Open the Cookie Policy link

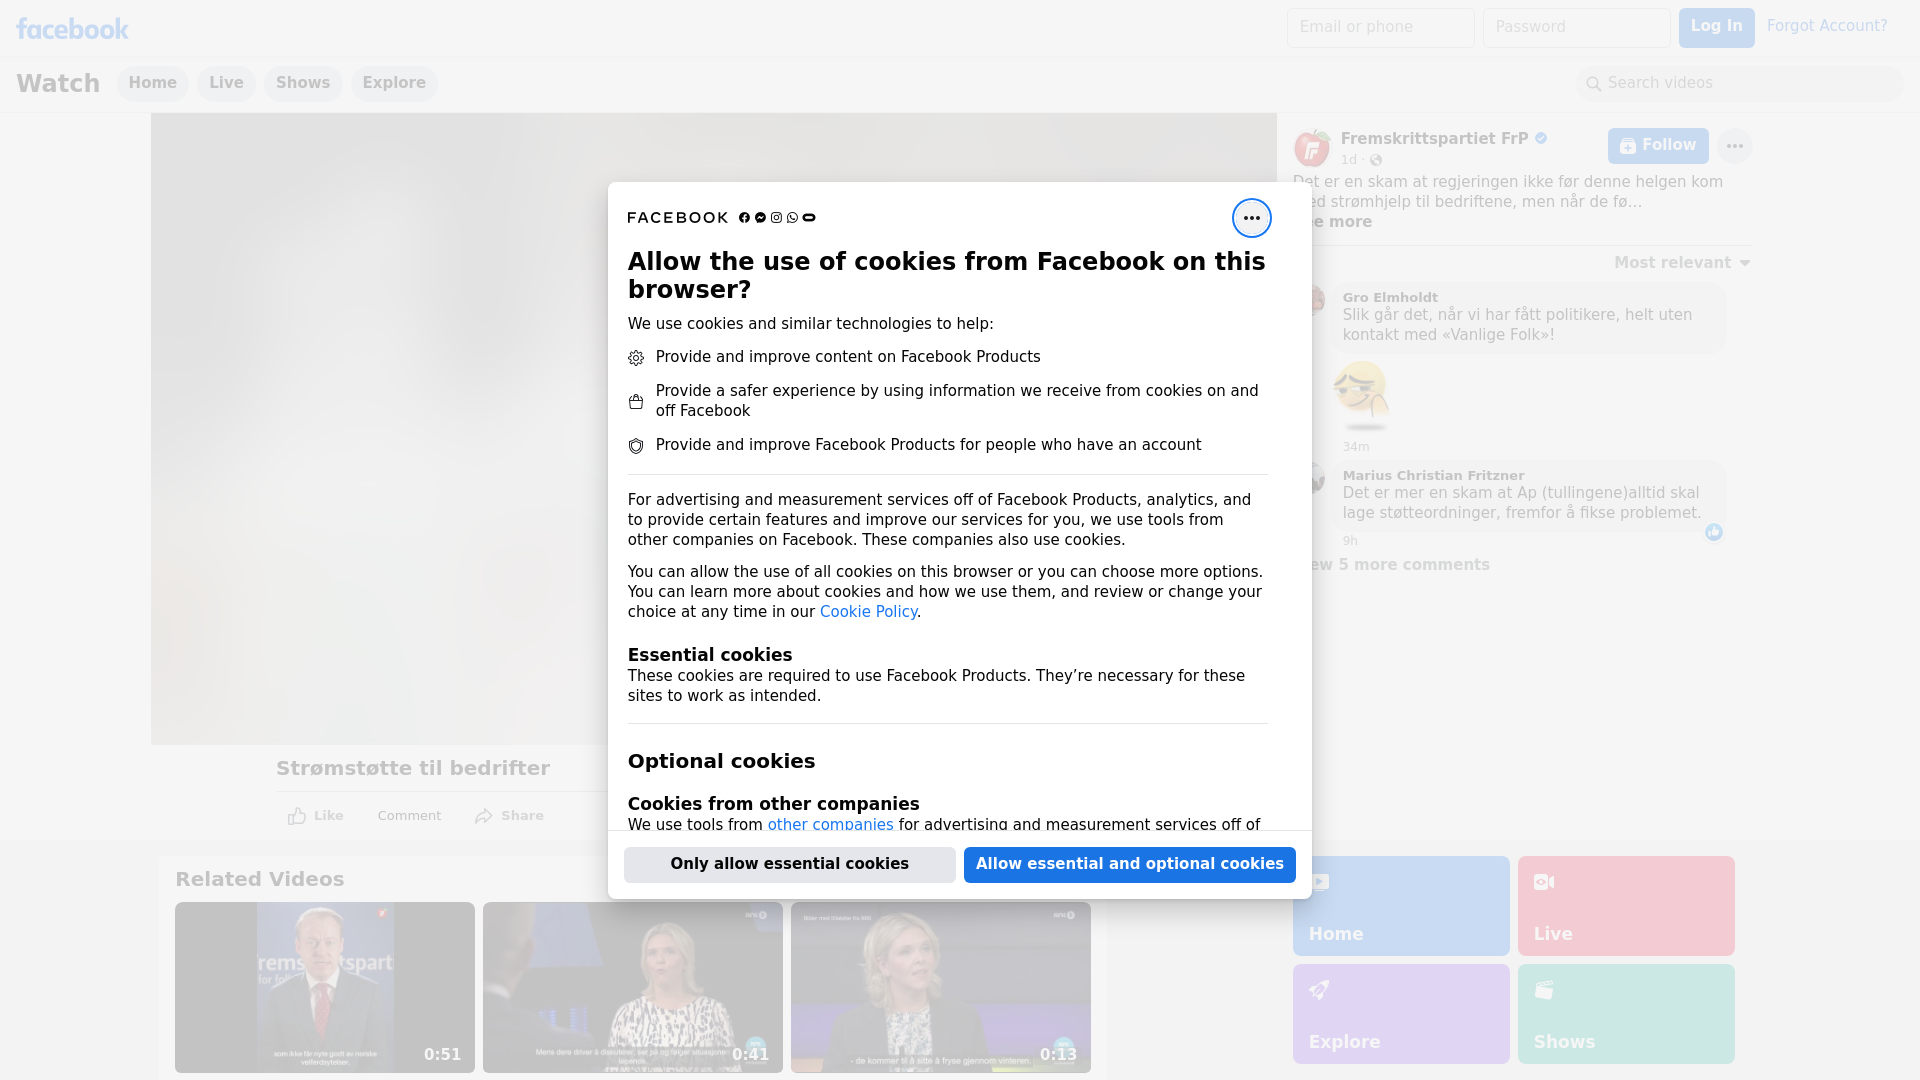868,612
